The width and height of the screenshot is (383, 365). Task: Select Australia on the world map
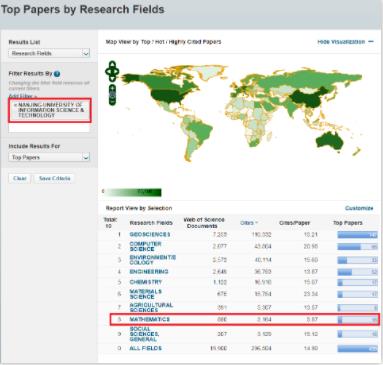pyautogui.click(x=330, y=140)
